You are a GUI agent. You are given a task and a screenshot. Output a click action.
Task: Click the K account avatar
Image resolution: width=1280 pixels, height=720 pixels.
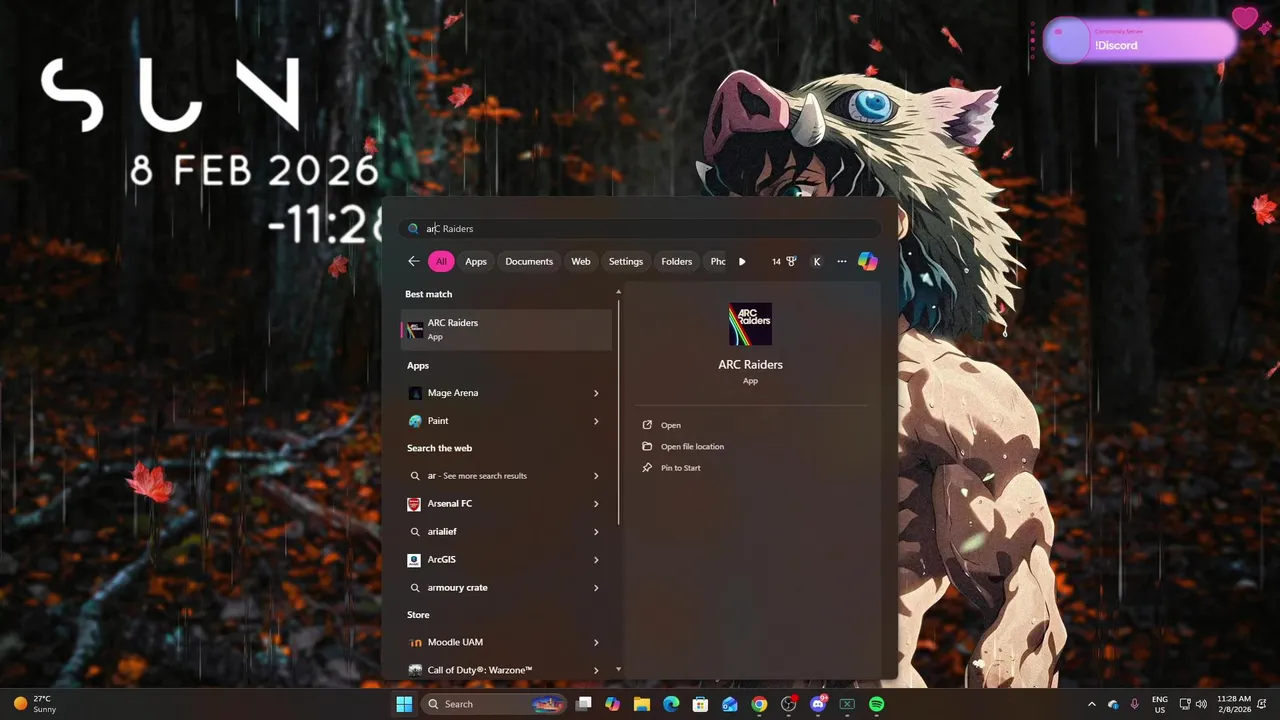pyautogui.click(x=817, y=261)
